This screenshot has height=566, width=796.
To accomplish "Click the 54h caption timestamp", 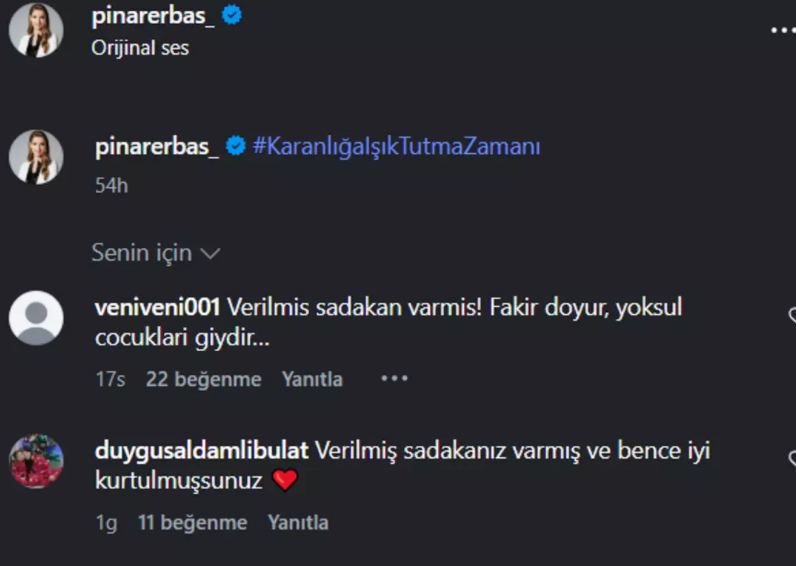I will [109, 185].
